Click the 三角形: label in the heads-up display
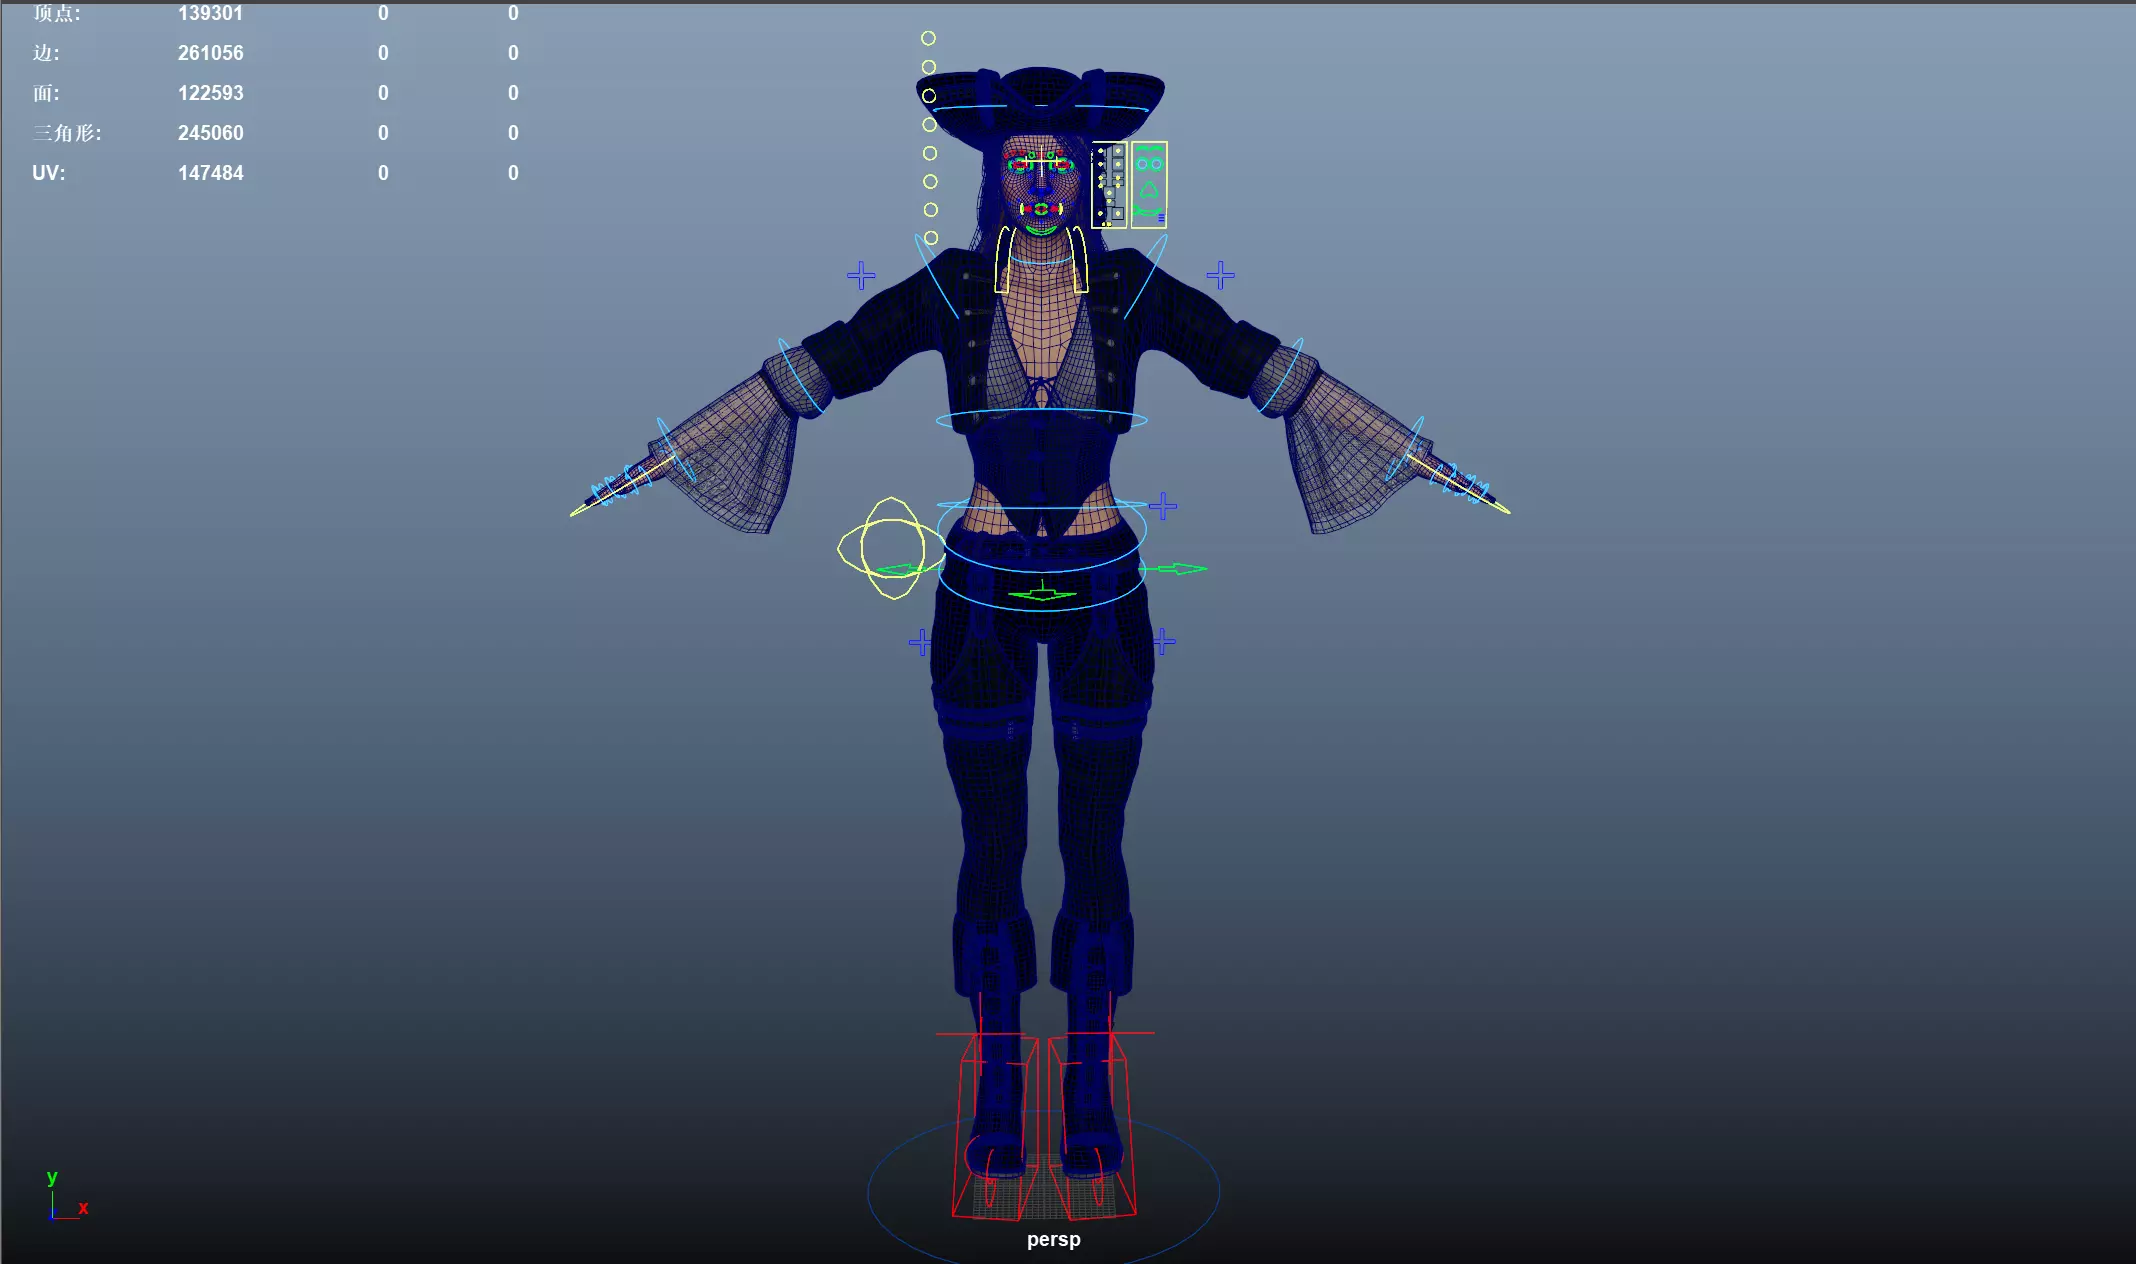Viewport: 2136px width, 1264px height. pyautogui.click(x=66, y=133)
